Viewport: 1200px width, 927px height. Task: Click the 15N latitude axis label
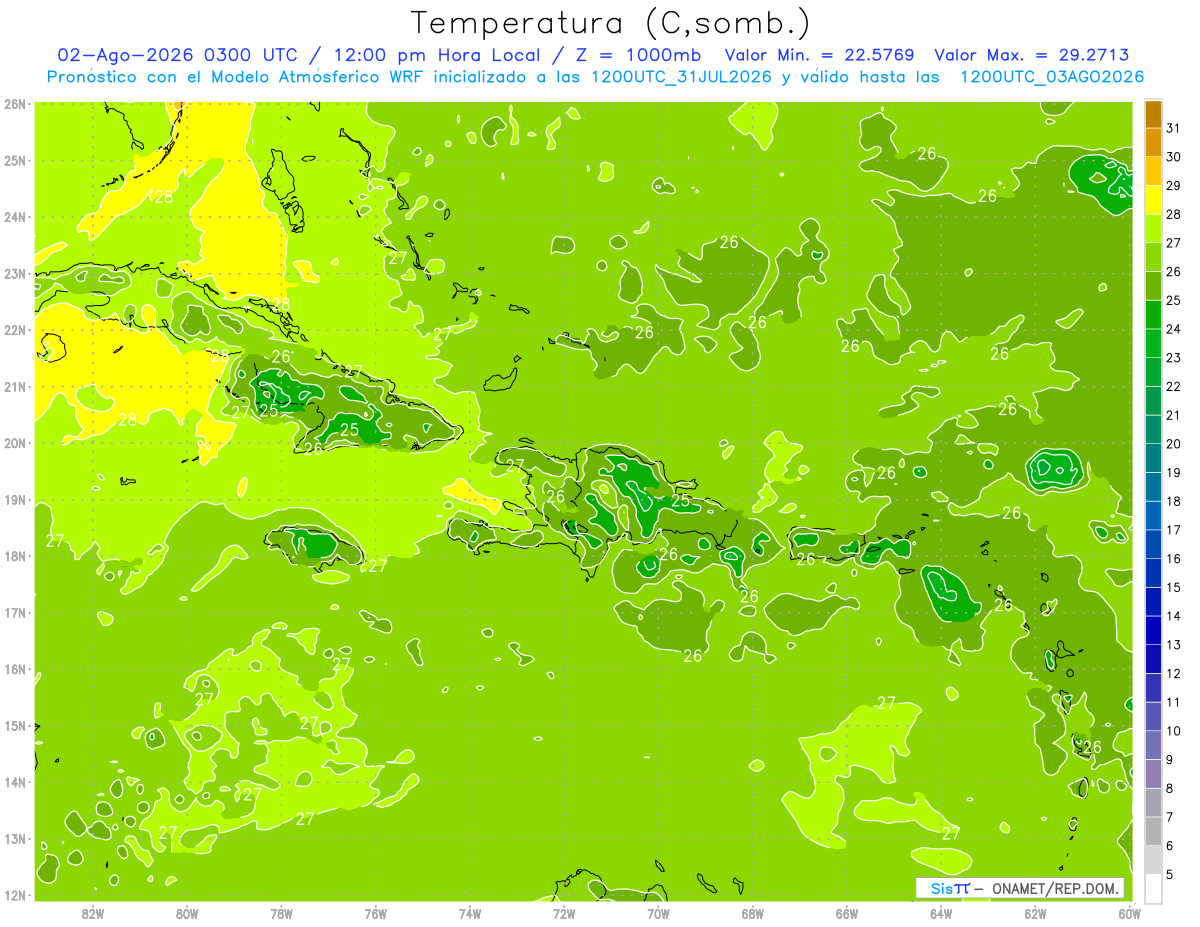(x=15, y=725)
